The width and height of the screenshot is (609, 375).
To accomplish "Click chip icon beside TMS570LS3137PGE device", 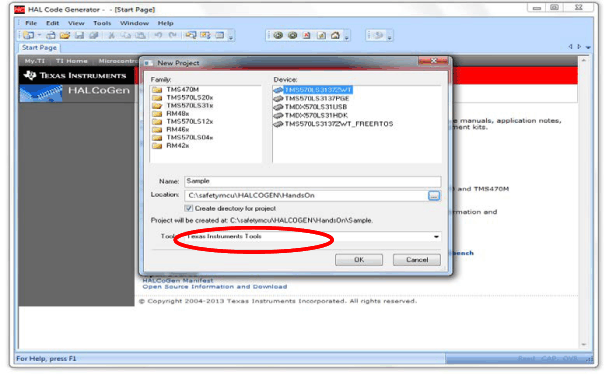I will (x=278, y=99).
